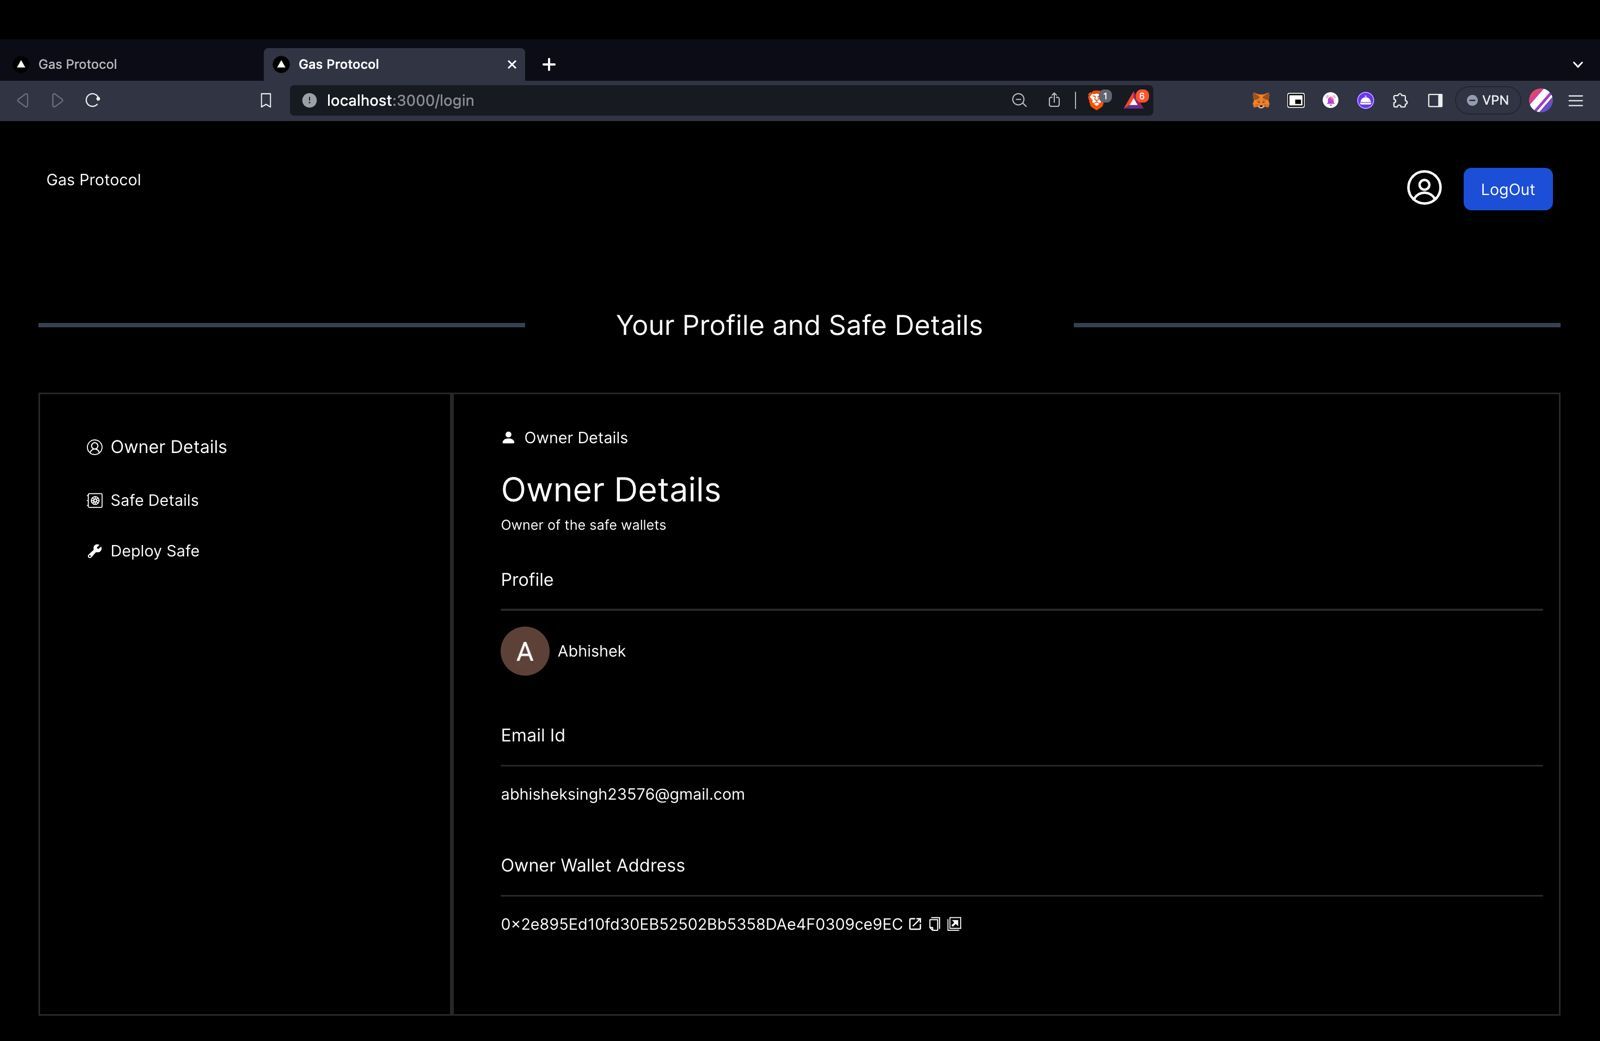Select Safe Details in the sidebar
Image resolution: width=1600 pixels, height=1041 pixels.
143,500
